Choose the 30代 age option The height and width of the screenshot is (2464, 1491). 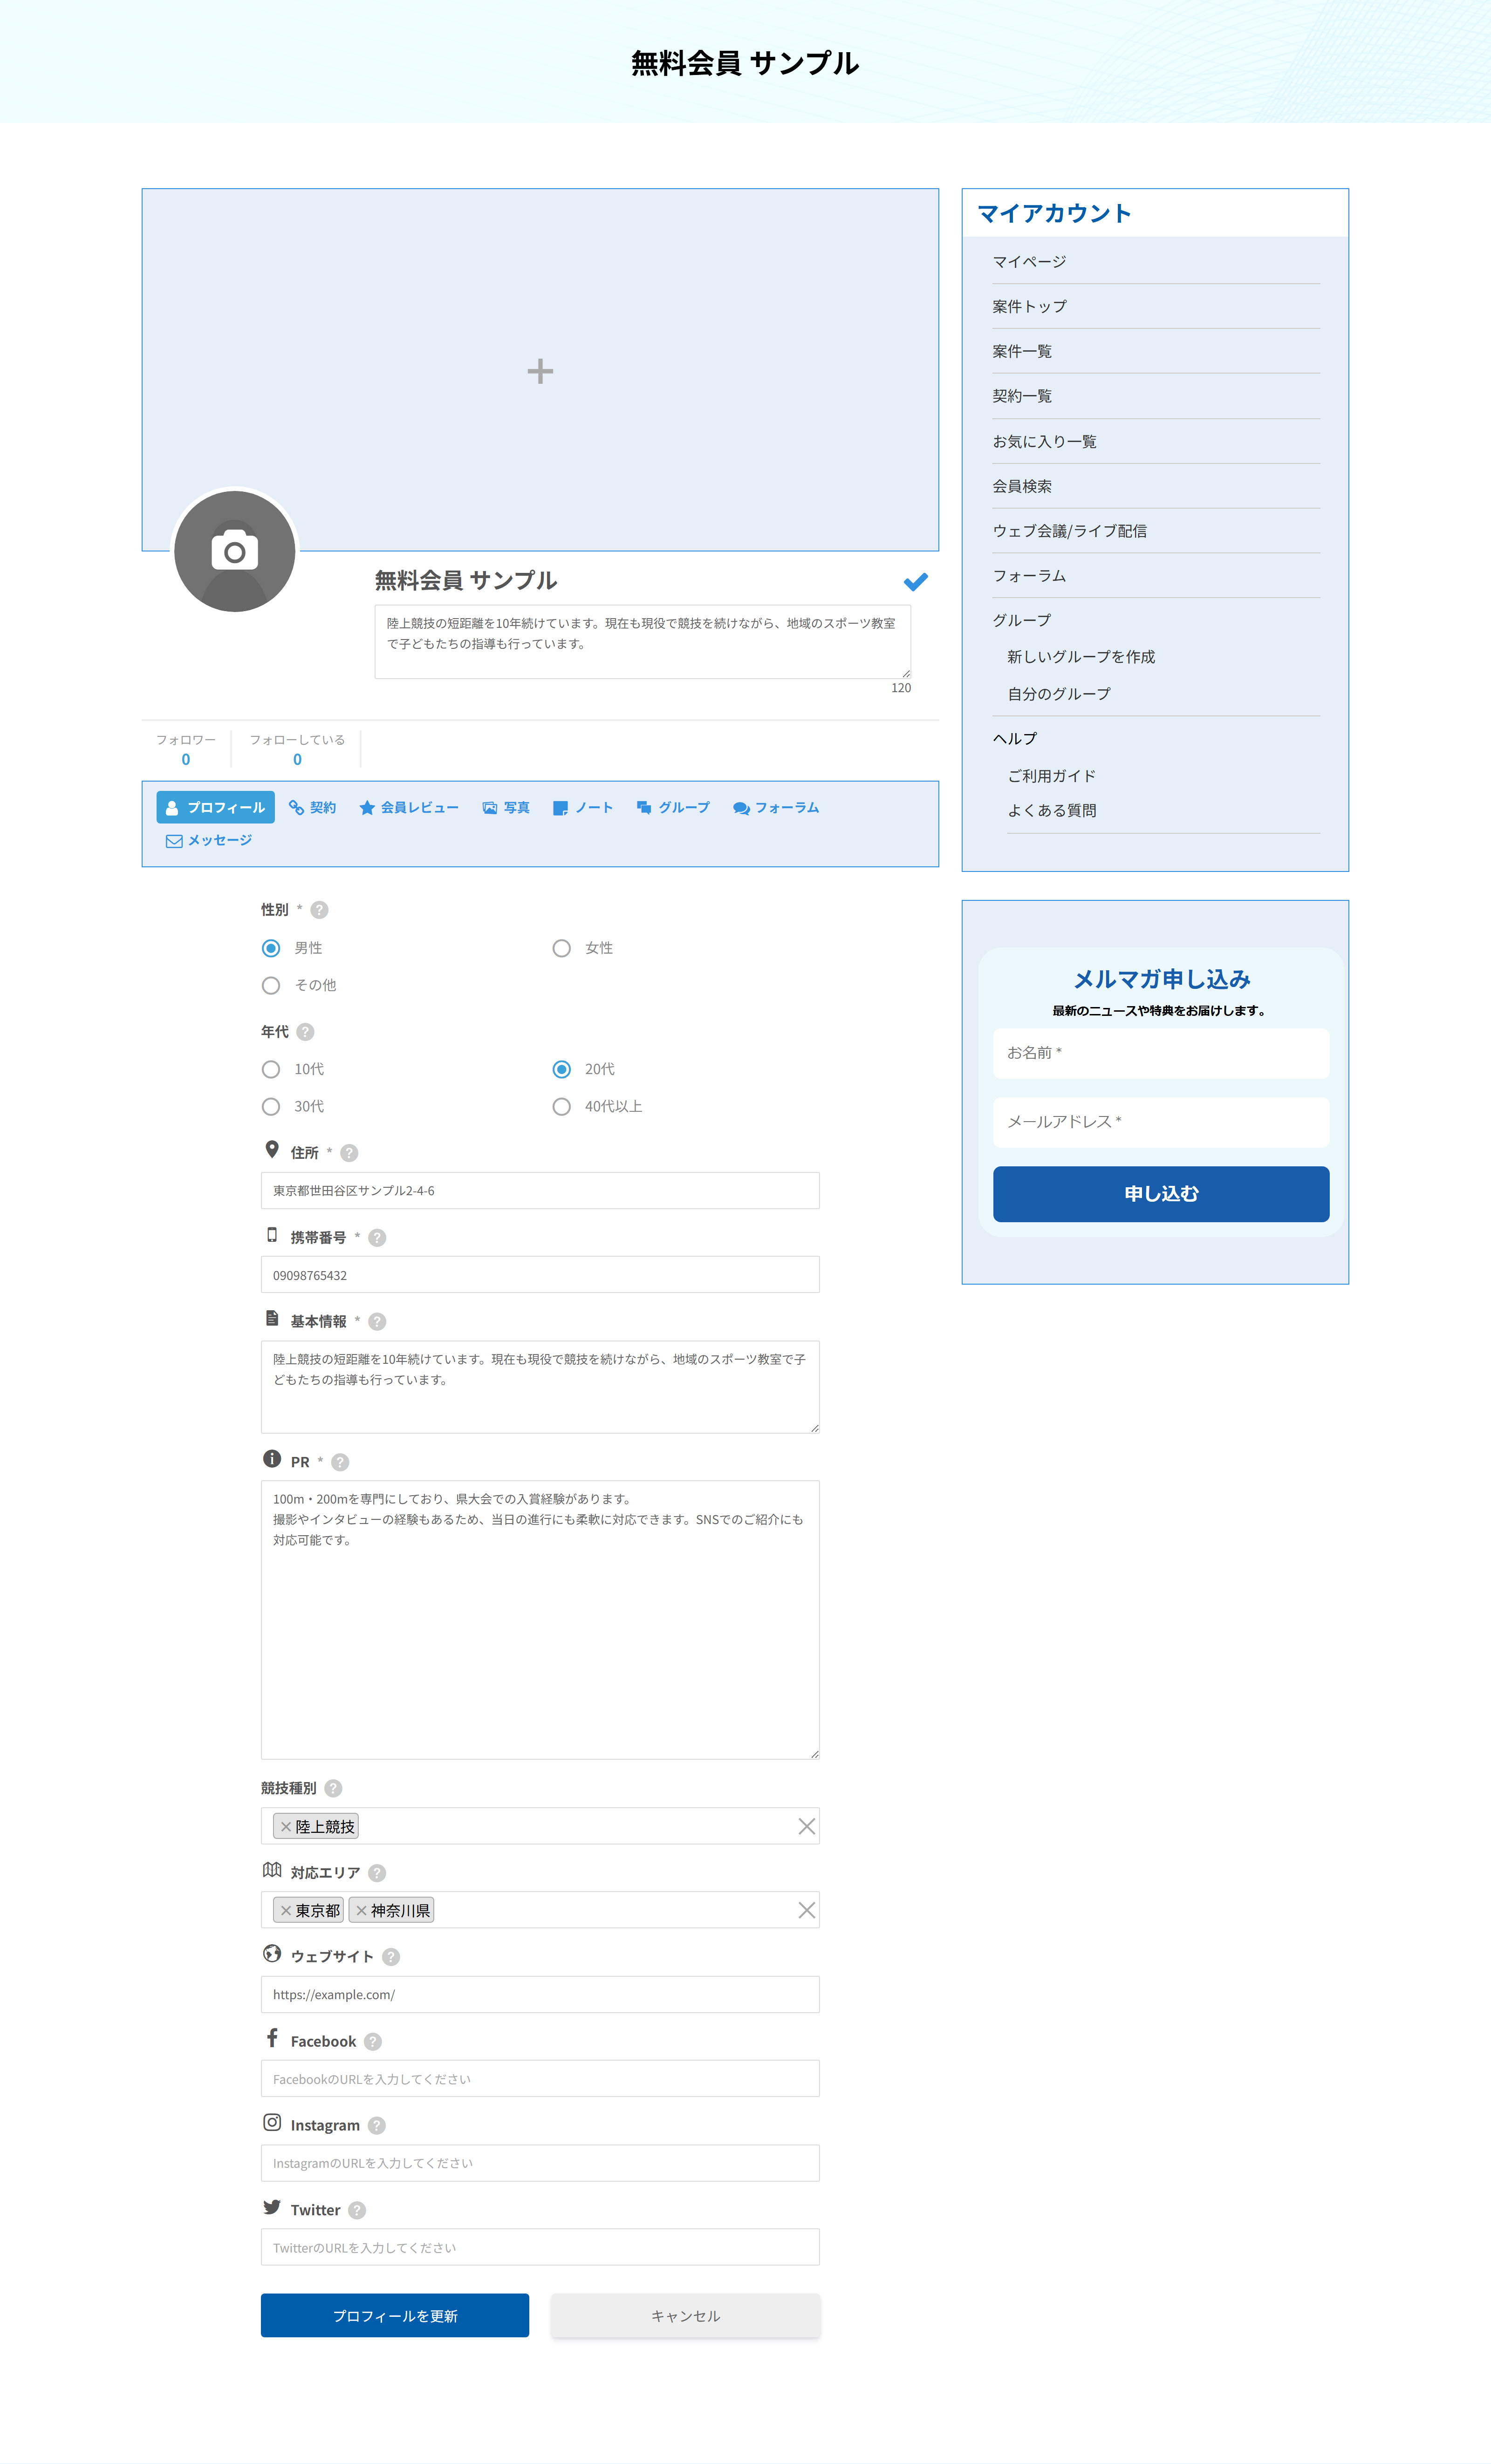point(271,1107)
